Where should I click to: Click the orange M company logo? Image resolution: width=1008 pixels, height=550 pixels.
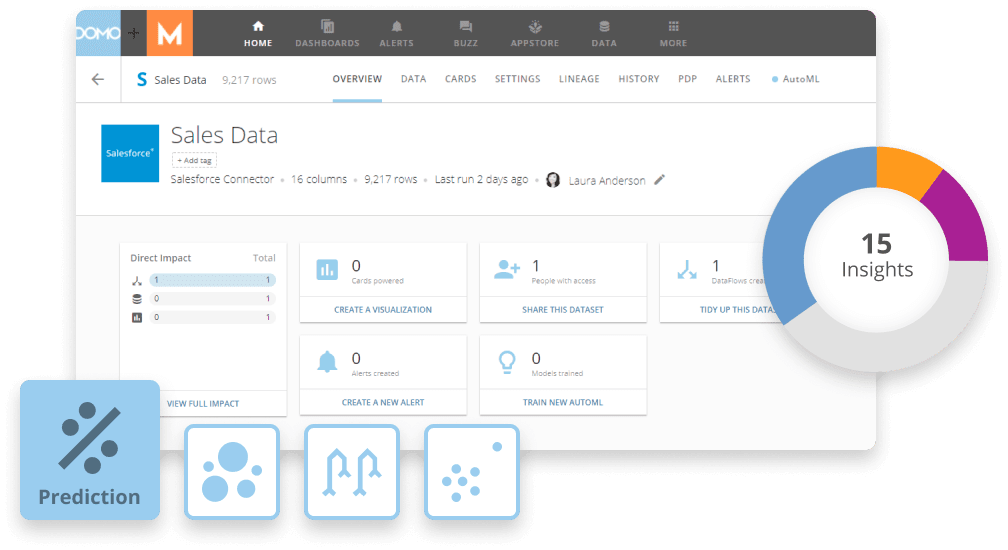click(170, 33)
